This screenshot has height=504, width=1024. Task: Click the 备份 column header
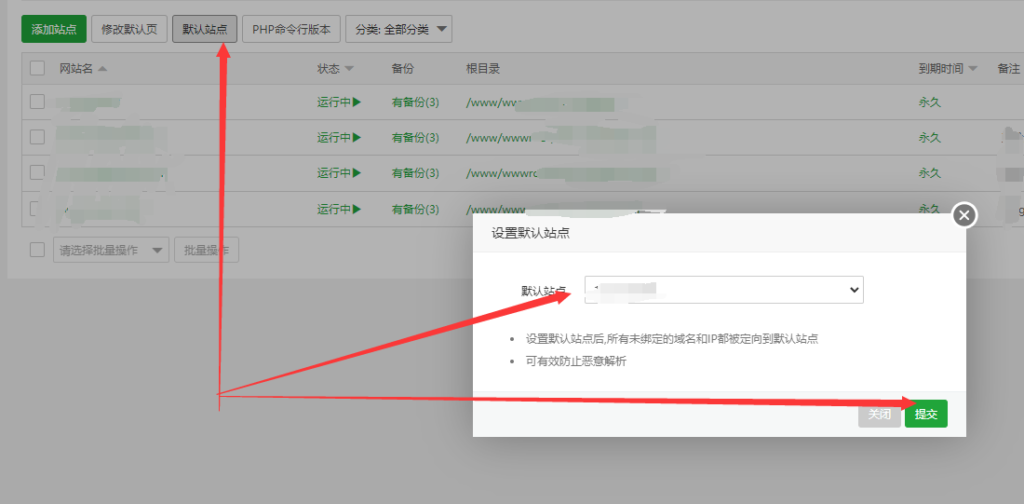pos(402,69)
